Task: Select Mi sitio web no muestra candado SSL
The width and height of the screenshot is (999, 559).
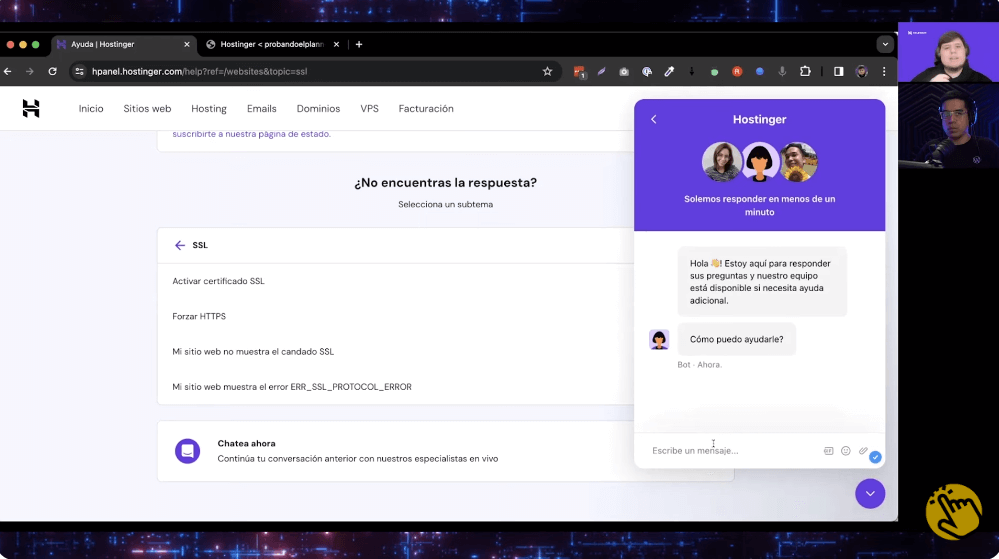Action: 253,352
